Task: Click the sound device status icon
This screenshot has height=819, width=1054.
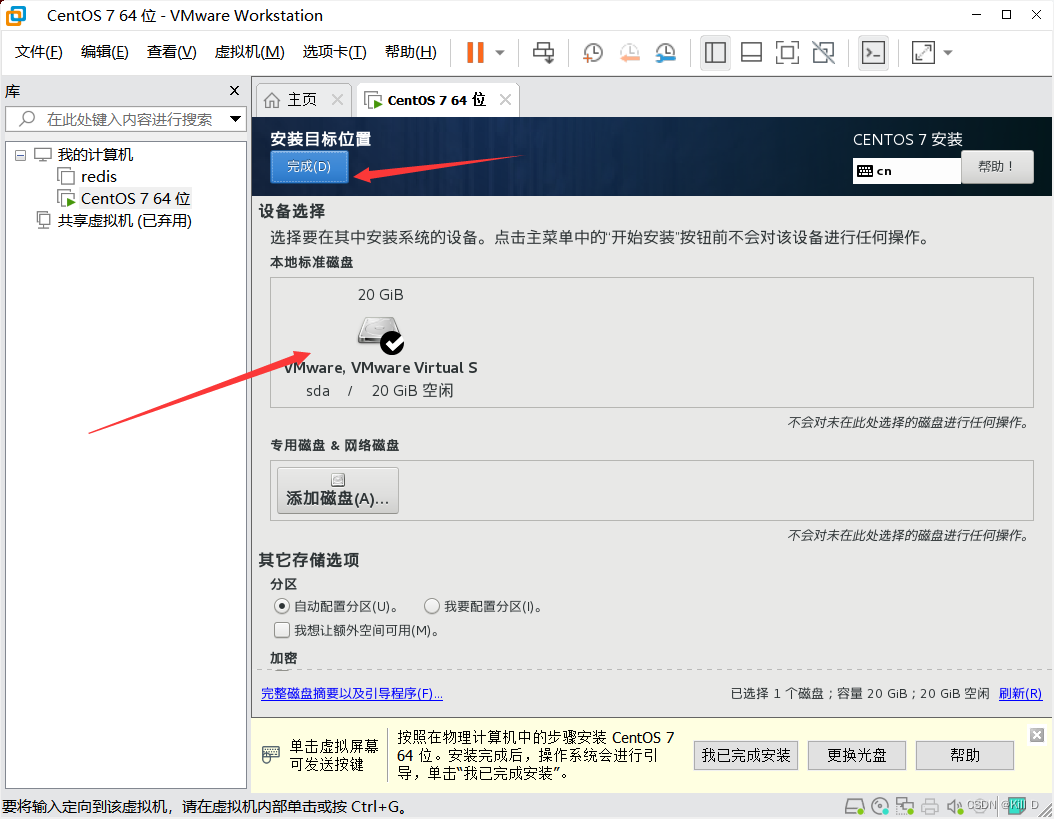Action: point(953,805)
